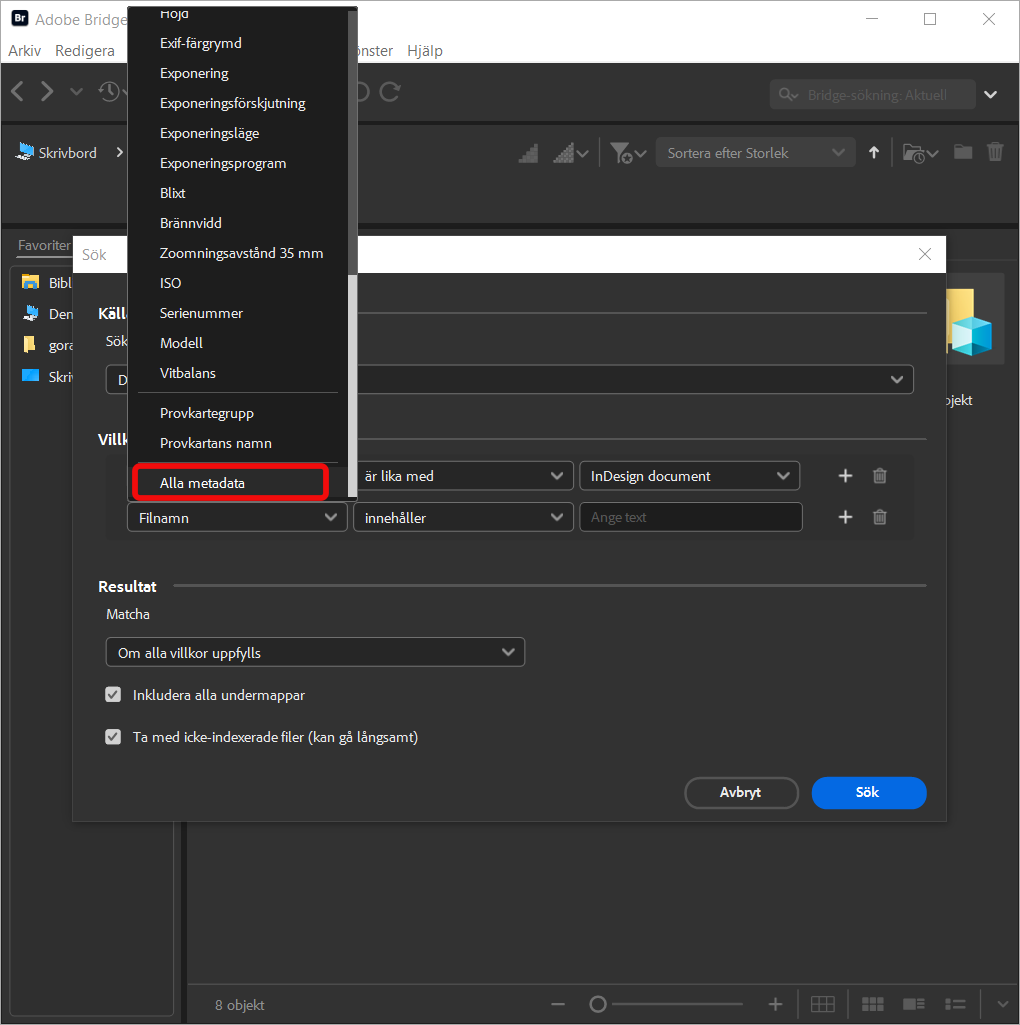
Task: Toggle the grid lock icon at bottom
Action: pyautogui.click(x=822, y=1004)
